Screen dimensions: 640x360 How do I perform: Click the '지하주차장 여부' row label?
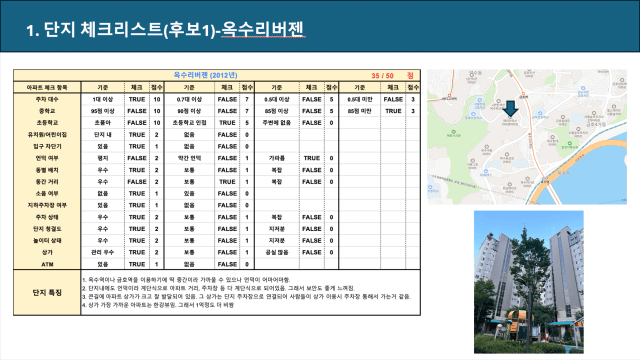(47, 205)
